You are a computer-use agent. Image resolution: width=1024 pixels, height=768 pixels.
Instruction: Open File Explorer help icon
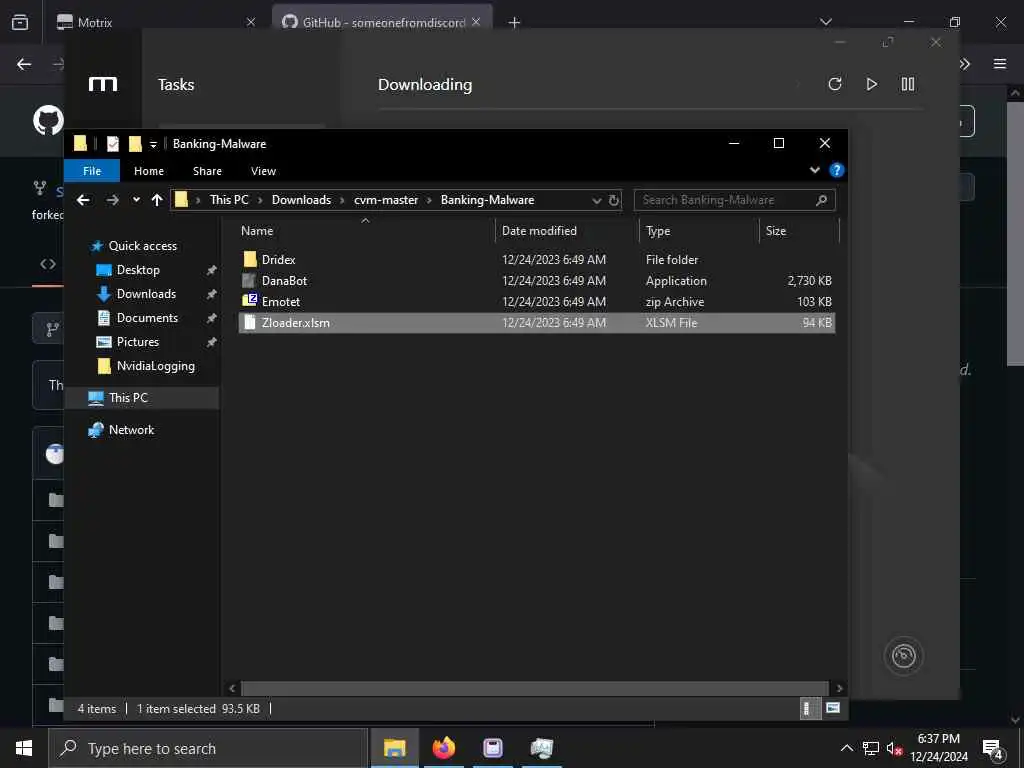837,170
